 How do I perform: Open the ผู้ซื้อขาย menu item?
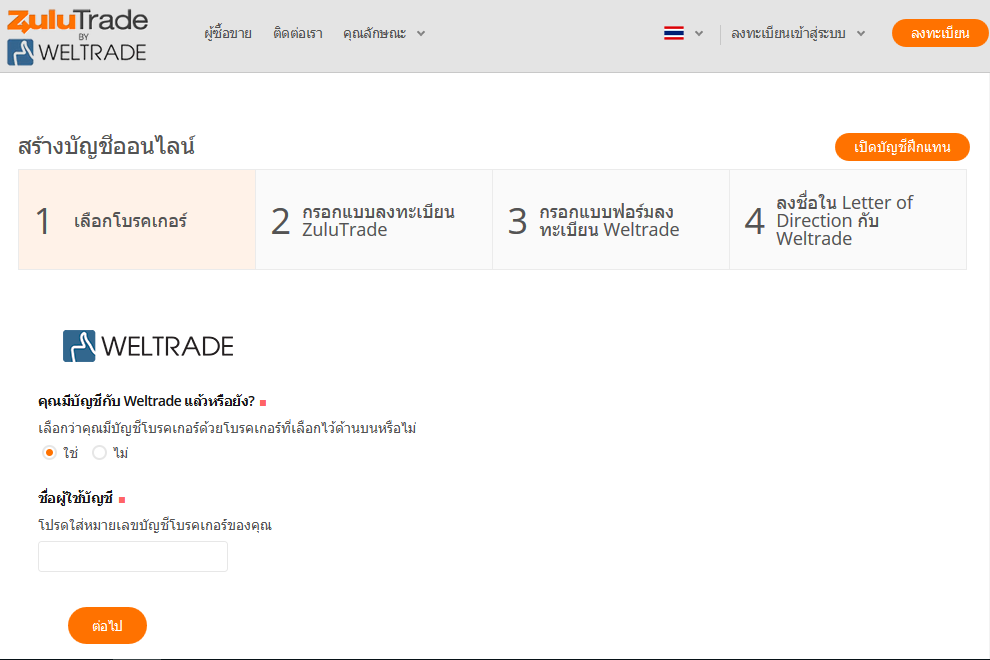click(x=228, y=33)
